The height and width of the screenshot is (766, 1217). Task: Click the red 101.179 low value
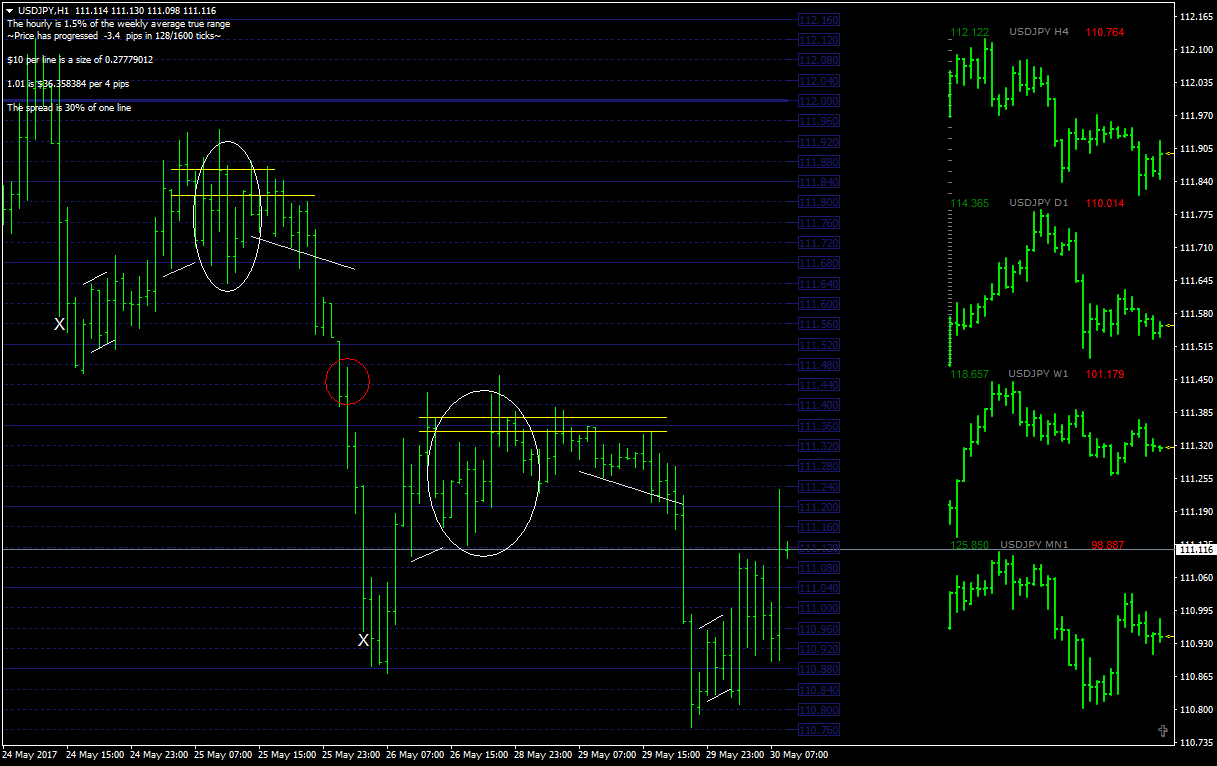(x=1104, y=374)
